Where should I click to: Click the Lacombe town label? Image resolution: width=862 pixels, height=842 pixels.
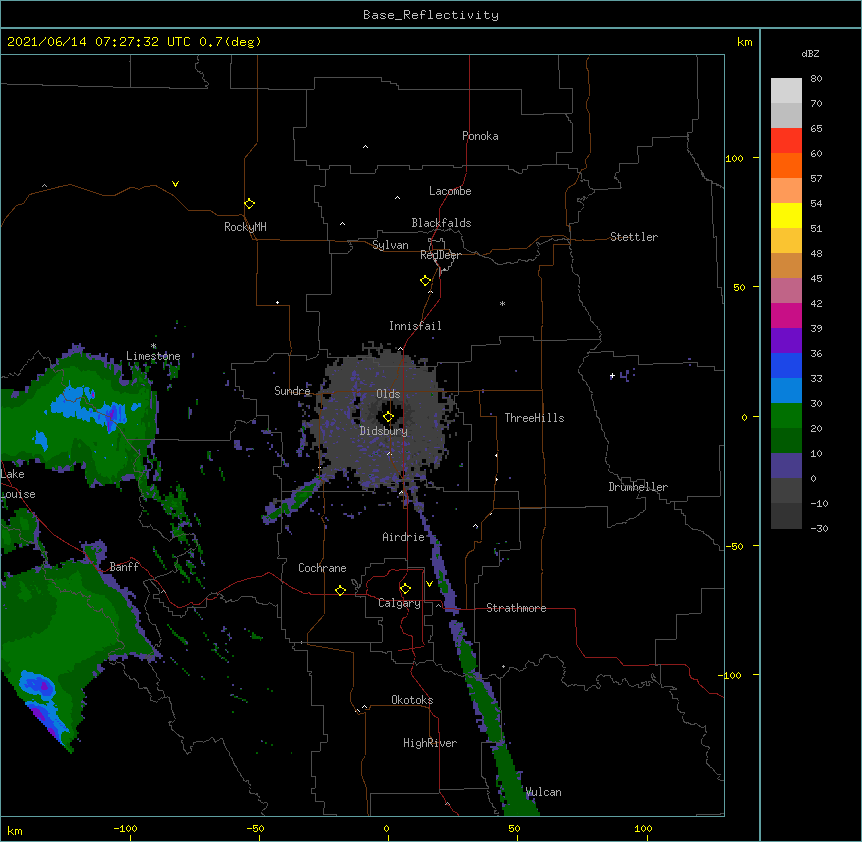click(x=450, y=191)
